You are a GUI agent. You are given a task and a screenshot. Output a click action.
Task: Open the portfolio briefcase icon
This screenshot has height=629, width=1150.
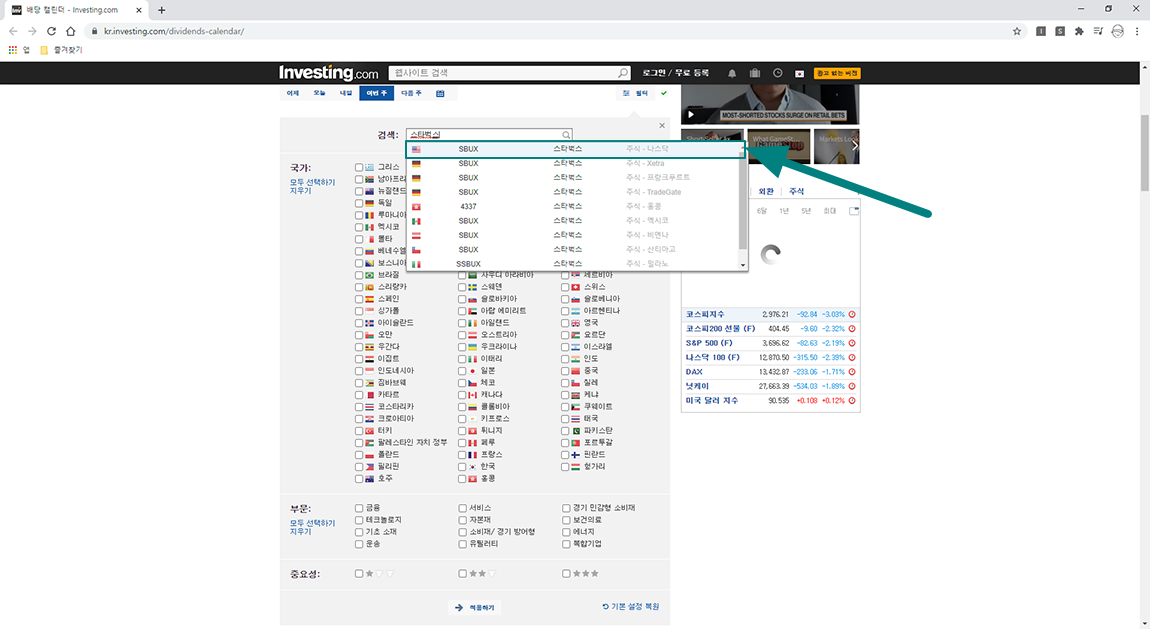[x=755, y=73]
